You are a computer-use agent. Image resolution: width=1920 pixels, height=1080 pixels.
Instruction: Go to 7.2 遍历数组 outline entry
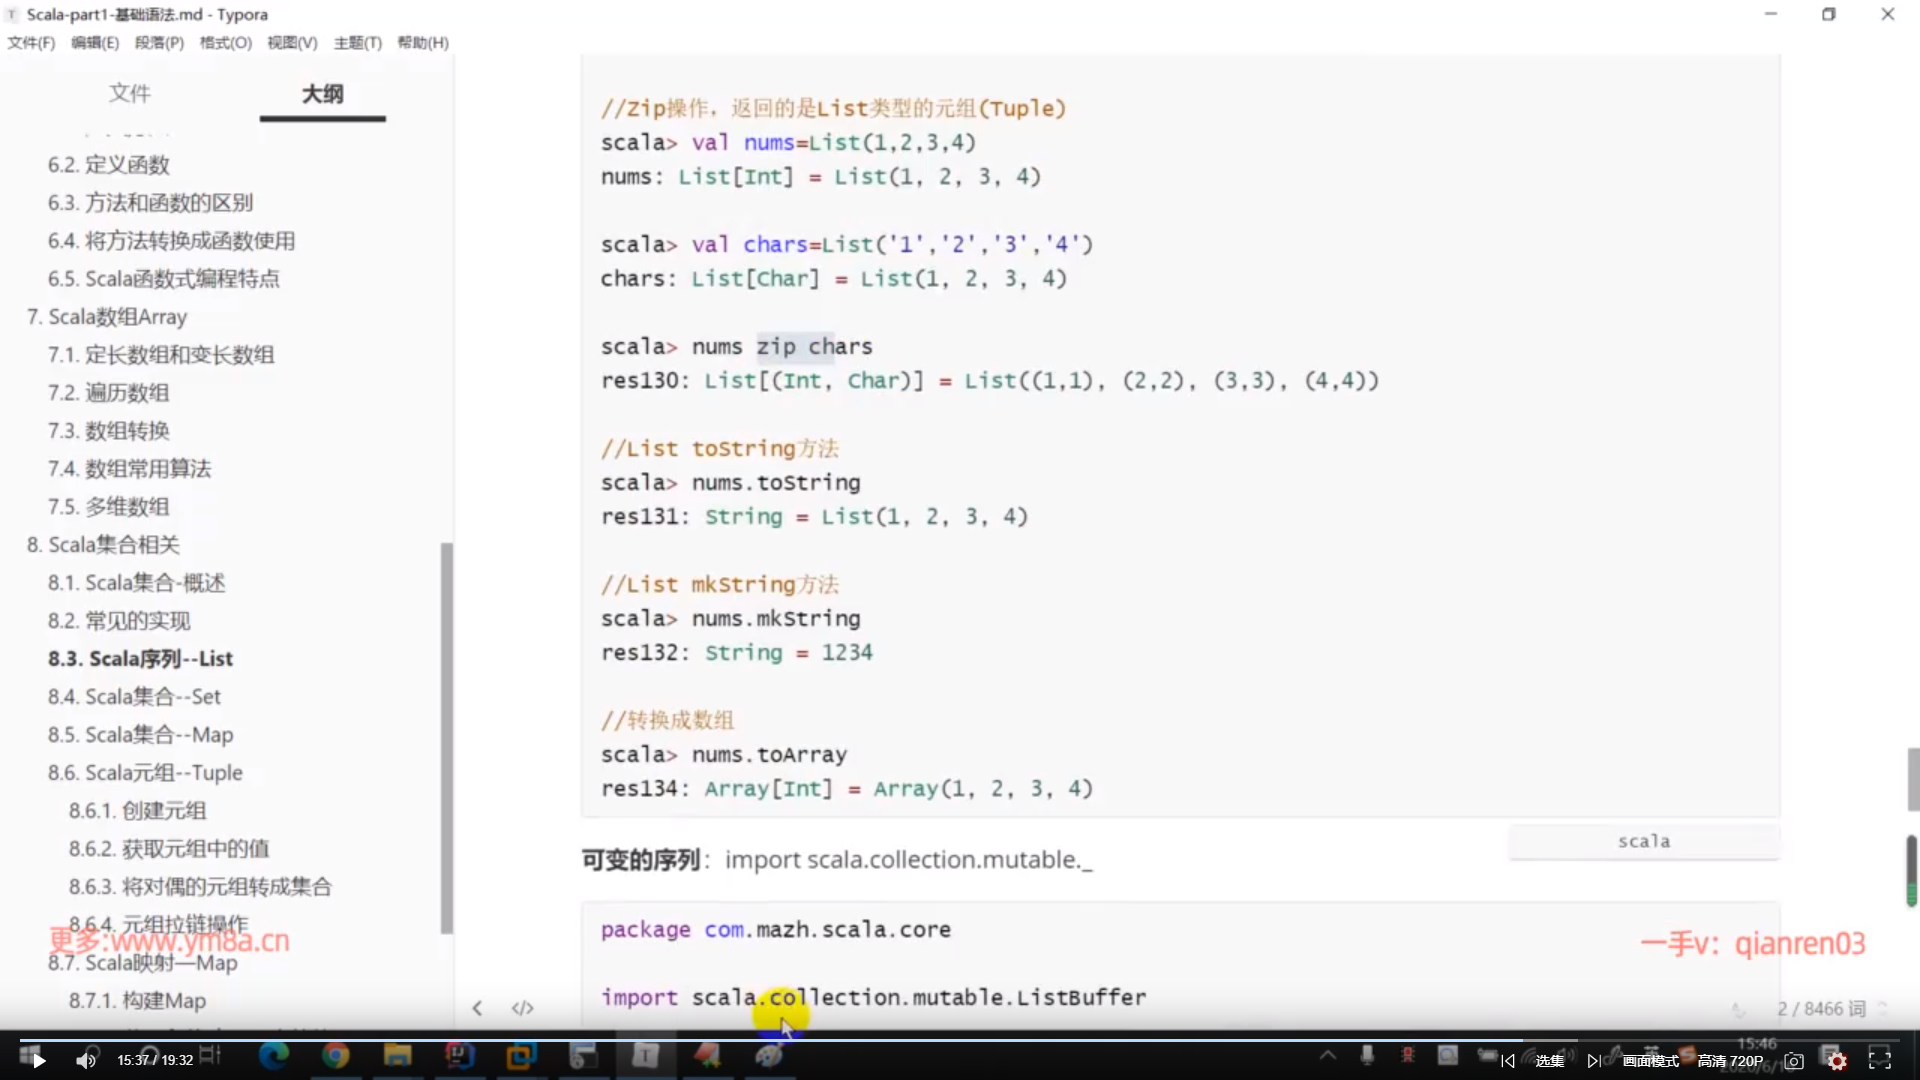[x=108, y=392]
